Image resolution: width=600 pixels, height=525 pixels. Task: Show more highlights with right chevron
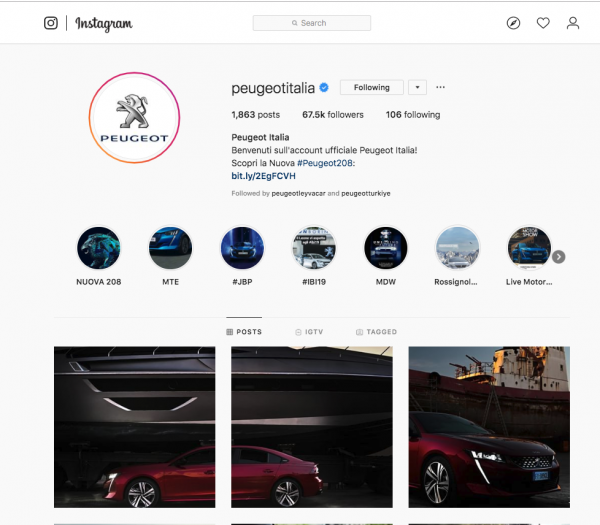pos(559,257)
